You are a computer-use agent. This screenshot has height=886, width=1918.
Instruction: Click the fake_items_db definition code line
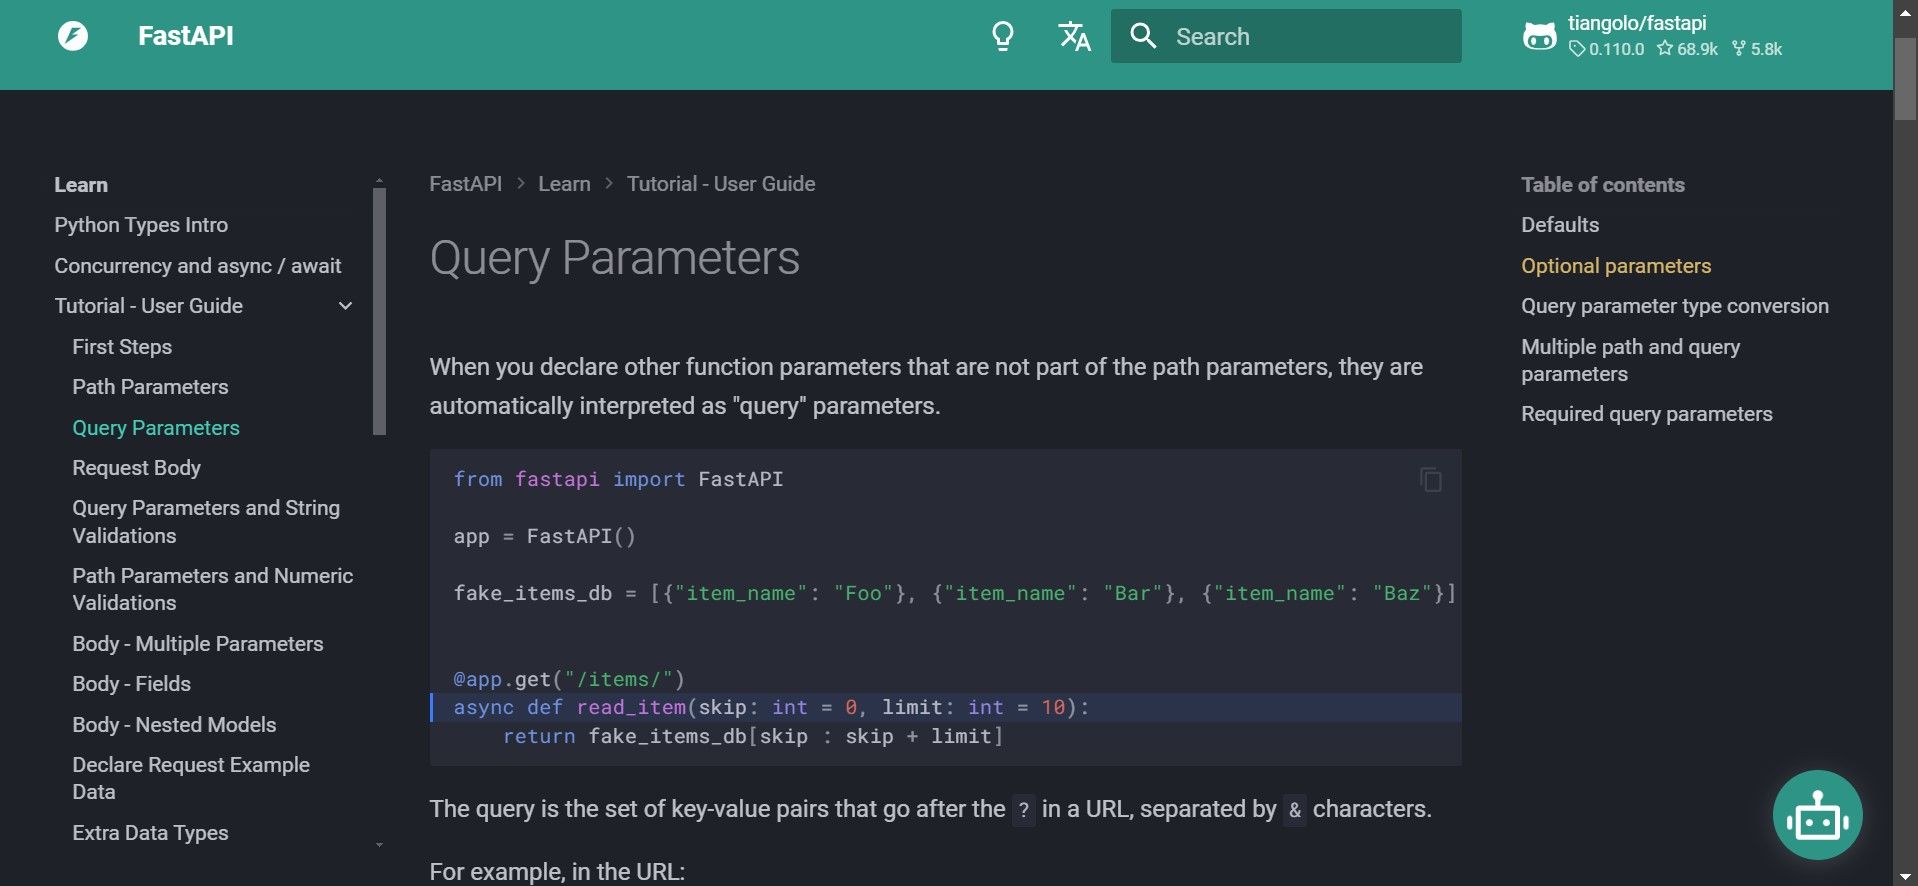pos(955,594)
